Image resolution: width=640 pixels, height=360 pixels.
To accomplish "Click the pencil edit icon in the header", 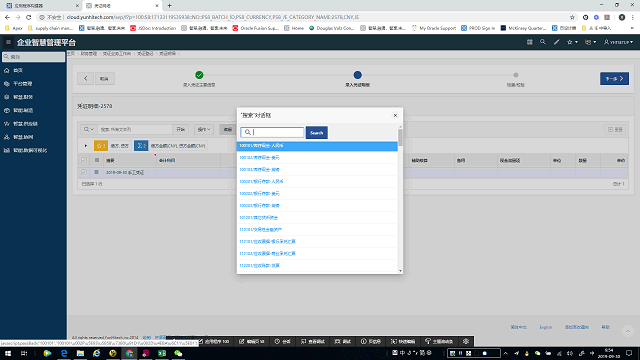I will click(556, 42).
